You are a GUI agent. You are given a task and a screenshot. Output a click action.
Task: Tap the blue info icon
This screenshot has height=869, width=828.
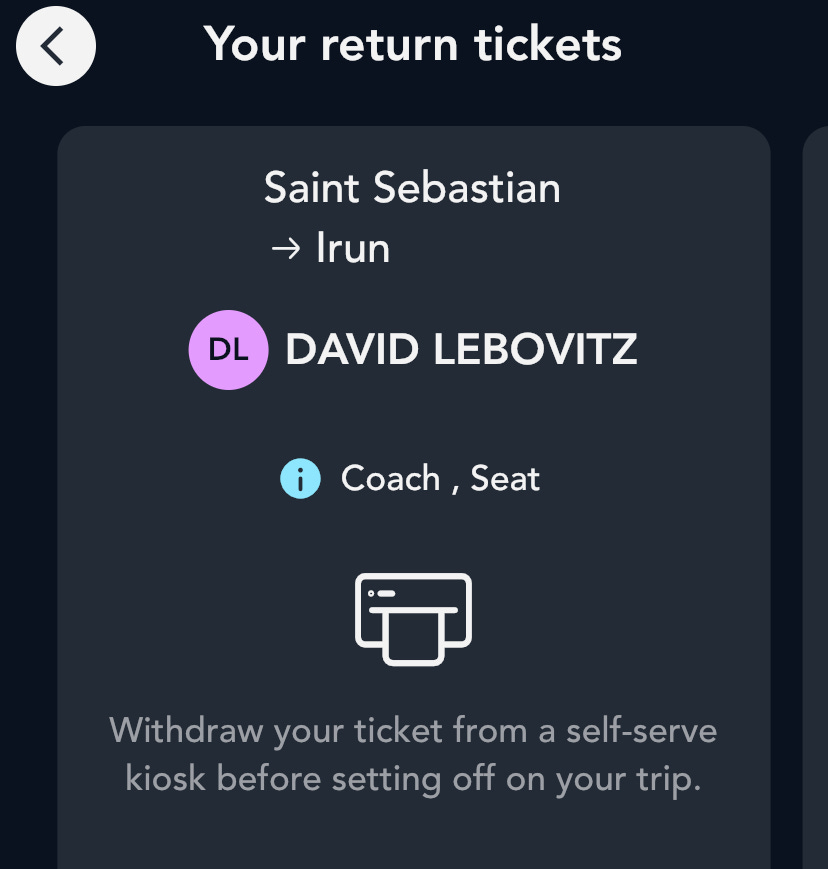coord(300,478)
